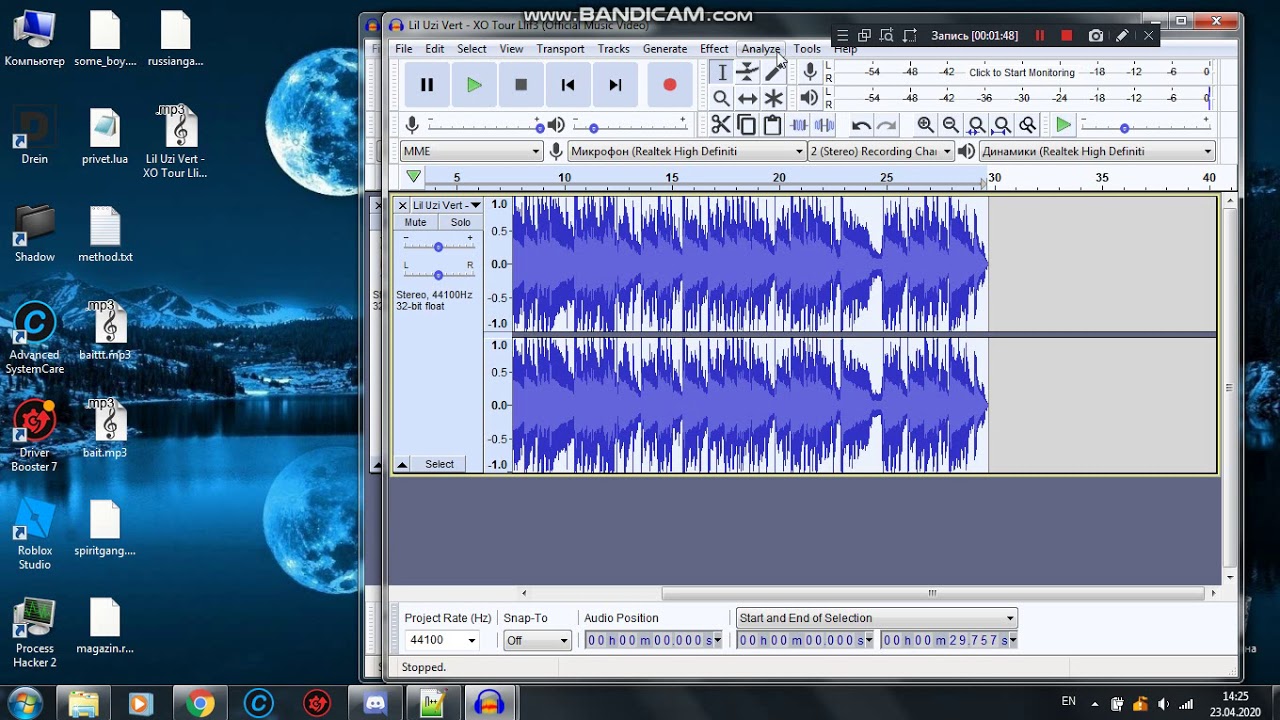Screen dimensions: 1280x720
Task: Click the Windows Start button
Action: (x=24, y=703)
